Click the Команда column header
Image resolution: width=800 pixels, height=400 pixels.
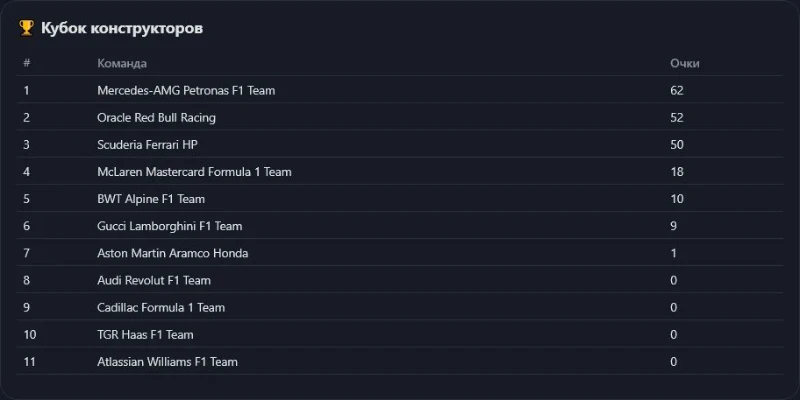point(122,63)
